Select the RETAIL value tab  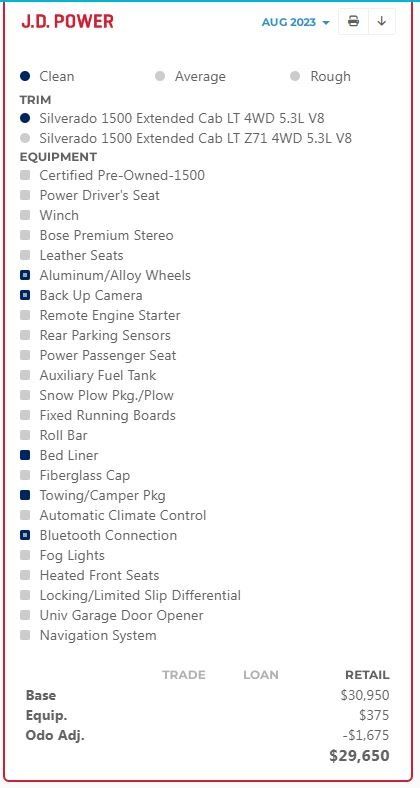[x=367, y=675]
